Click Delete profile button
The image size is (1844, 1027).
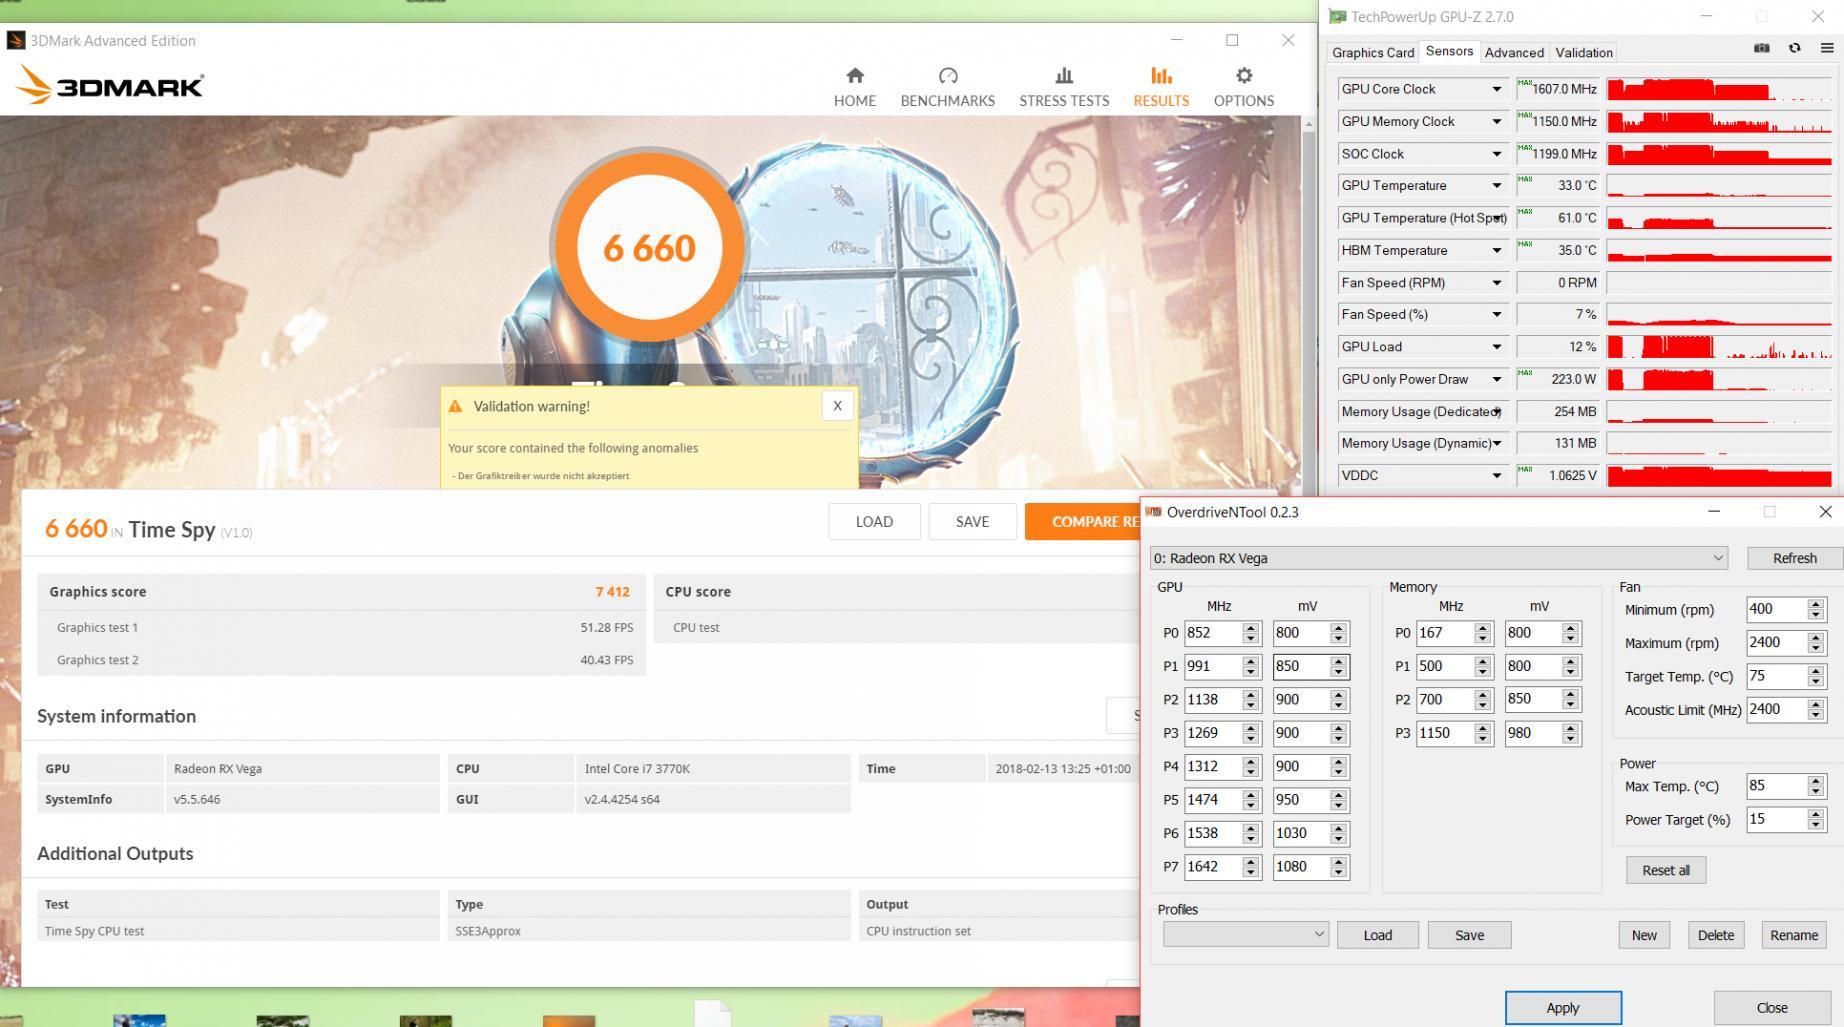(1715, 935)
